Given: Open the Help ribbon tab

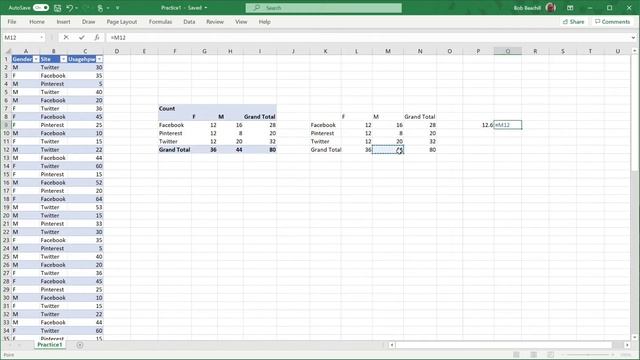Looking at the screenshot, I should tap(264, 22).
